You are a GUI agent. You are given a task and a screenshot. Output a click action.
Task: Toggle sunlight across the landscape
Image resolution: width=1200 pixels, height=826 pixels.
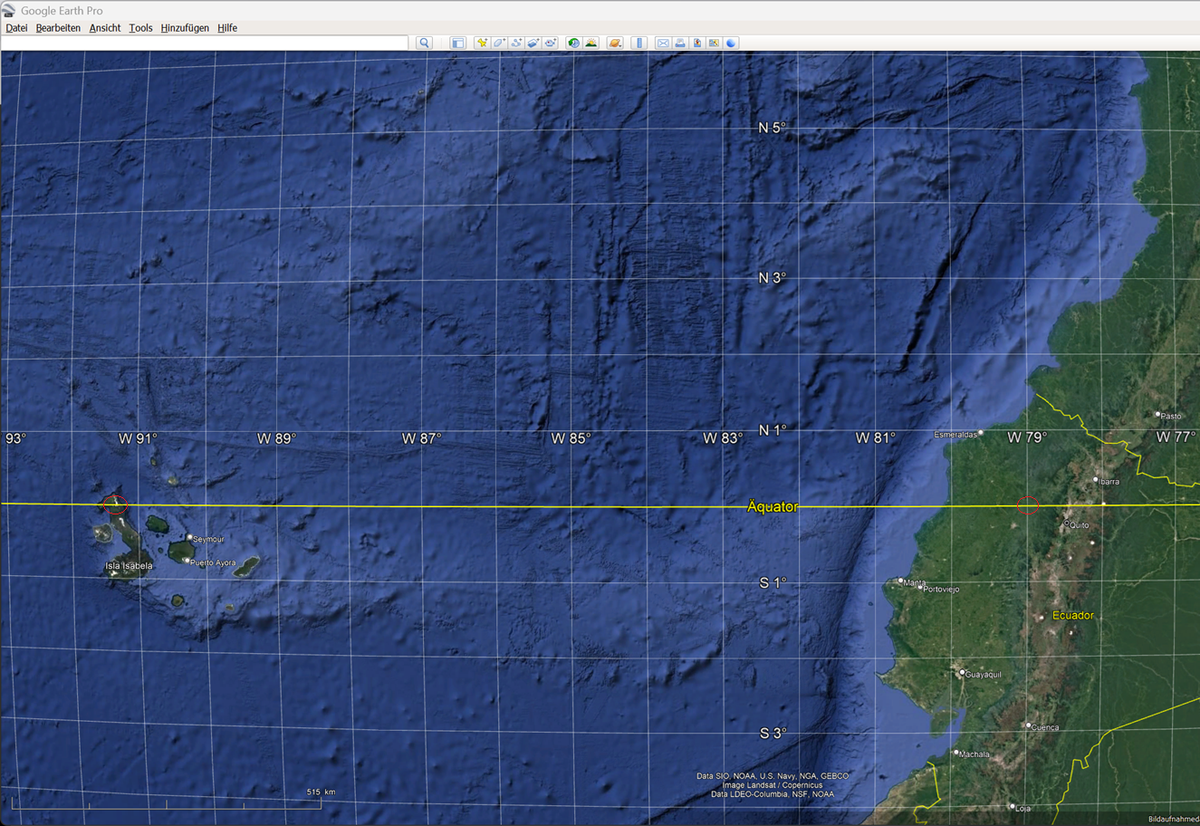[x=591, y=43]
